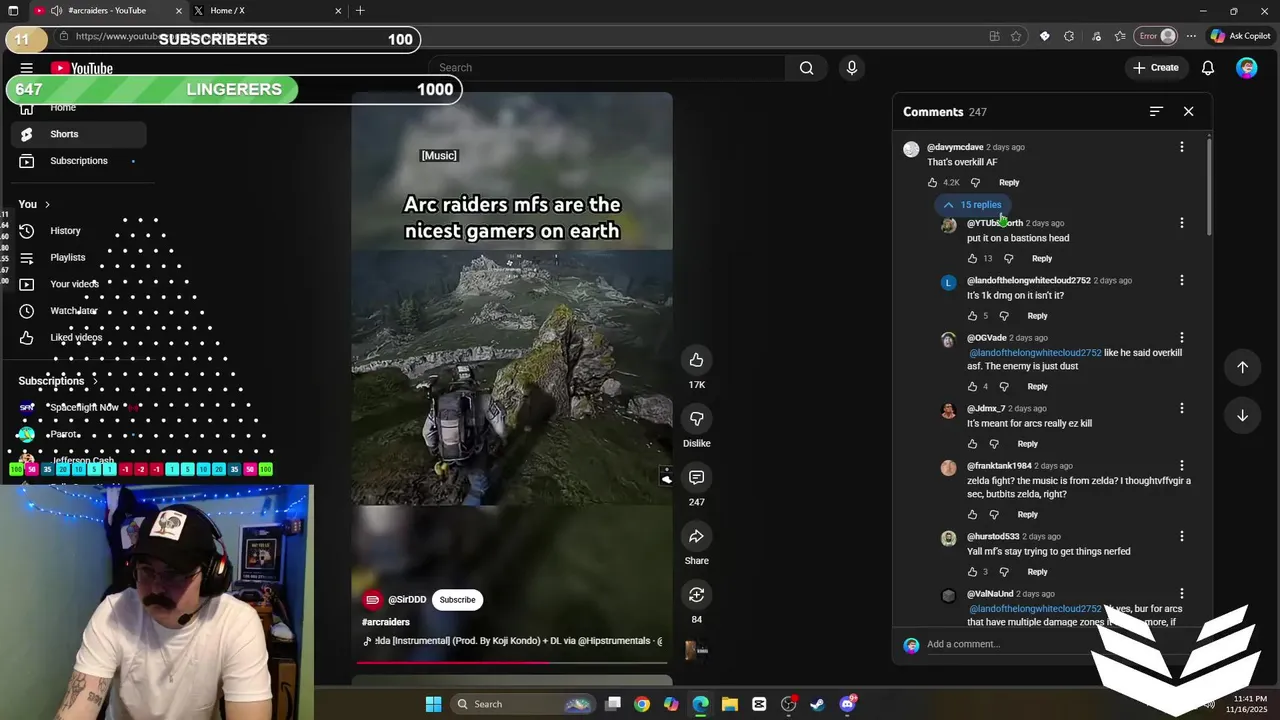Viewport: 1280px width, 720px height.
Task: Open options for @OGVade's reply
Action: (x=1181, y=338)
